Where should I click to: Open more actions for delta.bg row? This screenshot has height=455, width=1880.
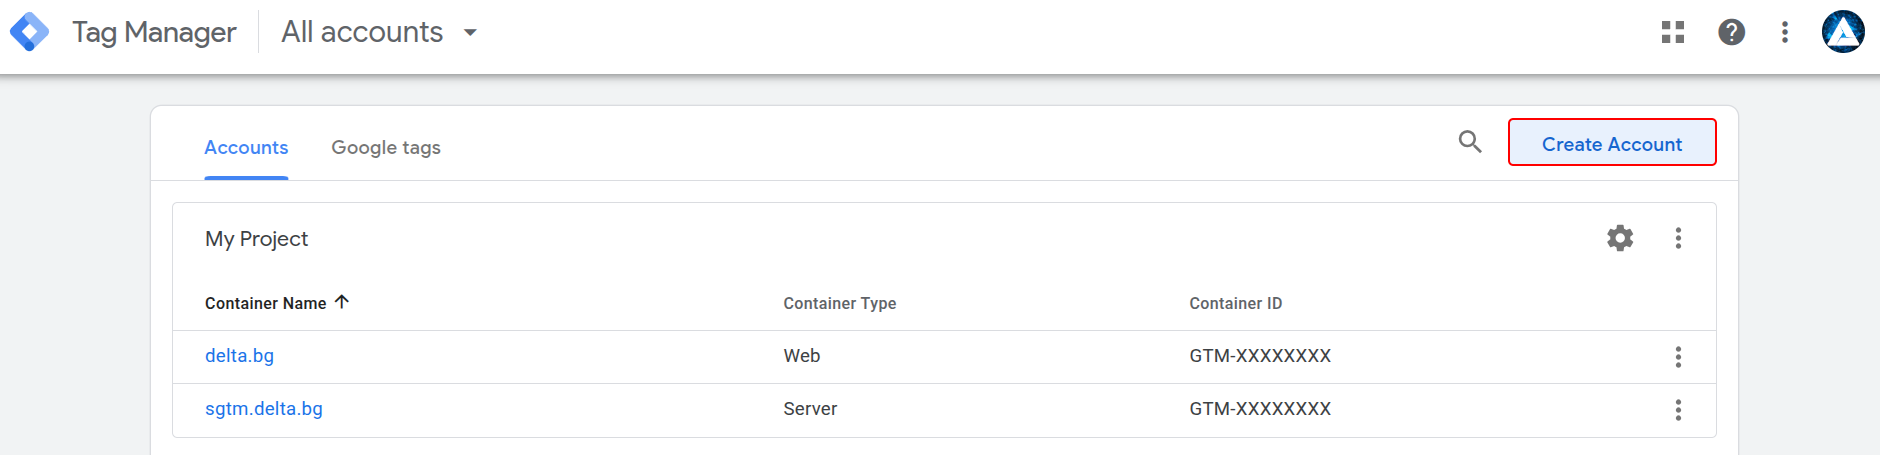click(x=1678, y=357)
